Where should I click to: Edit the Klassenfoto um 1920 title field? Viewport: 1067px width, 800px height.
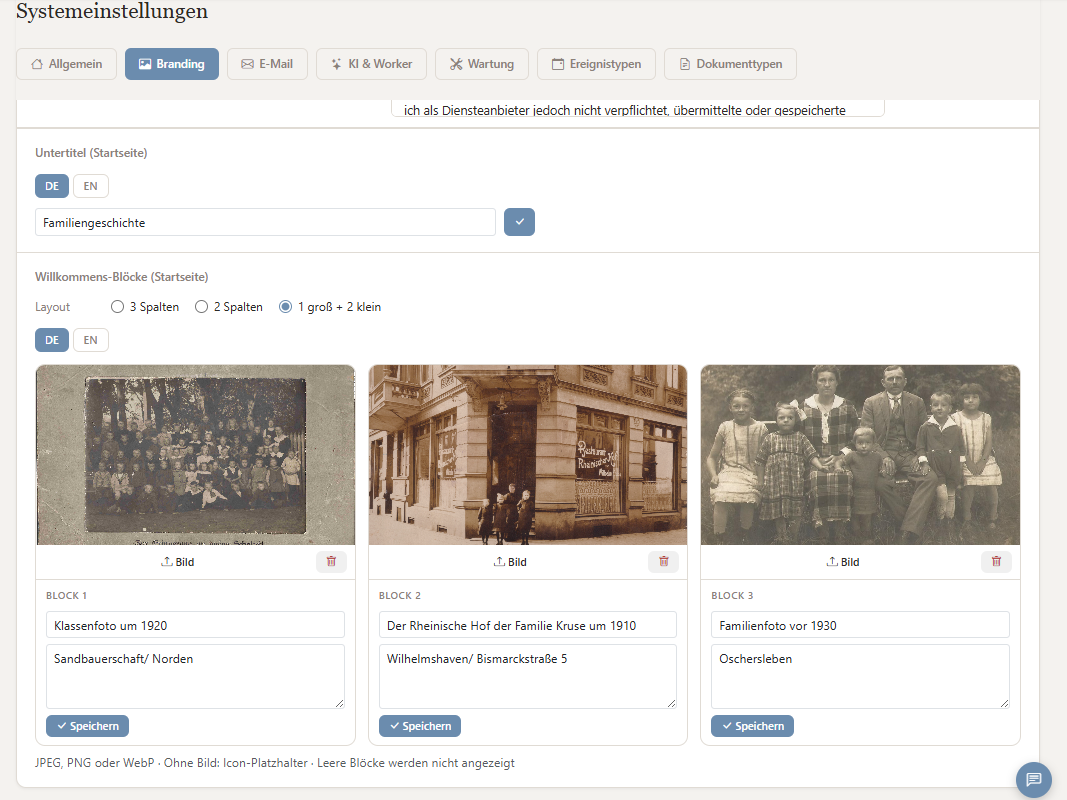pos(195,625)
